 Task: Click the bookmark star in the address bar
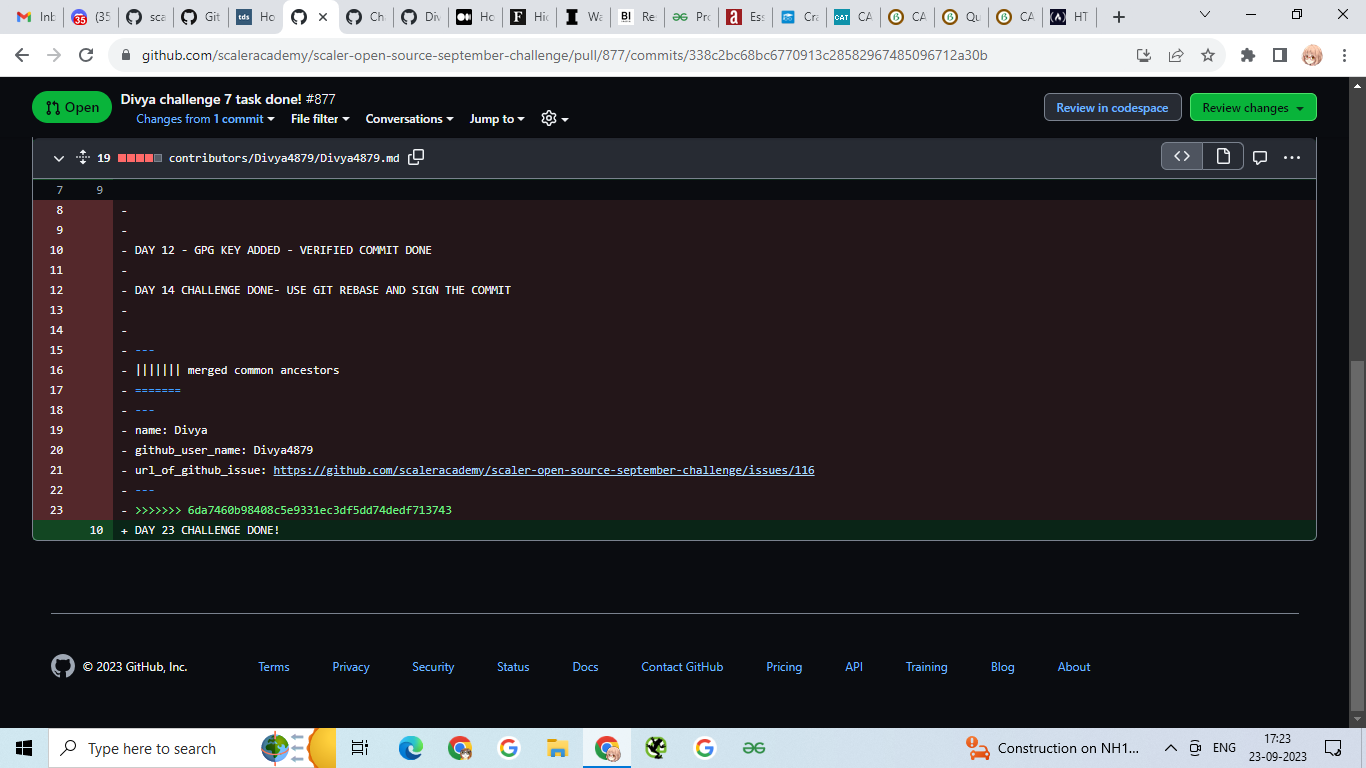[x=1208, y=56]
